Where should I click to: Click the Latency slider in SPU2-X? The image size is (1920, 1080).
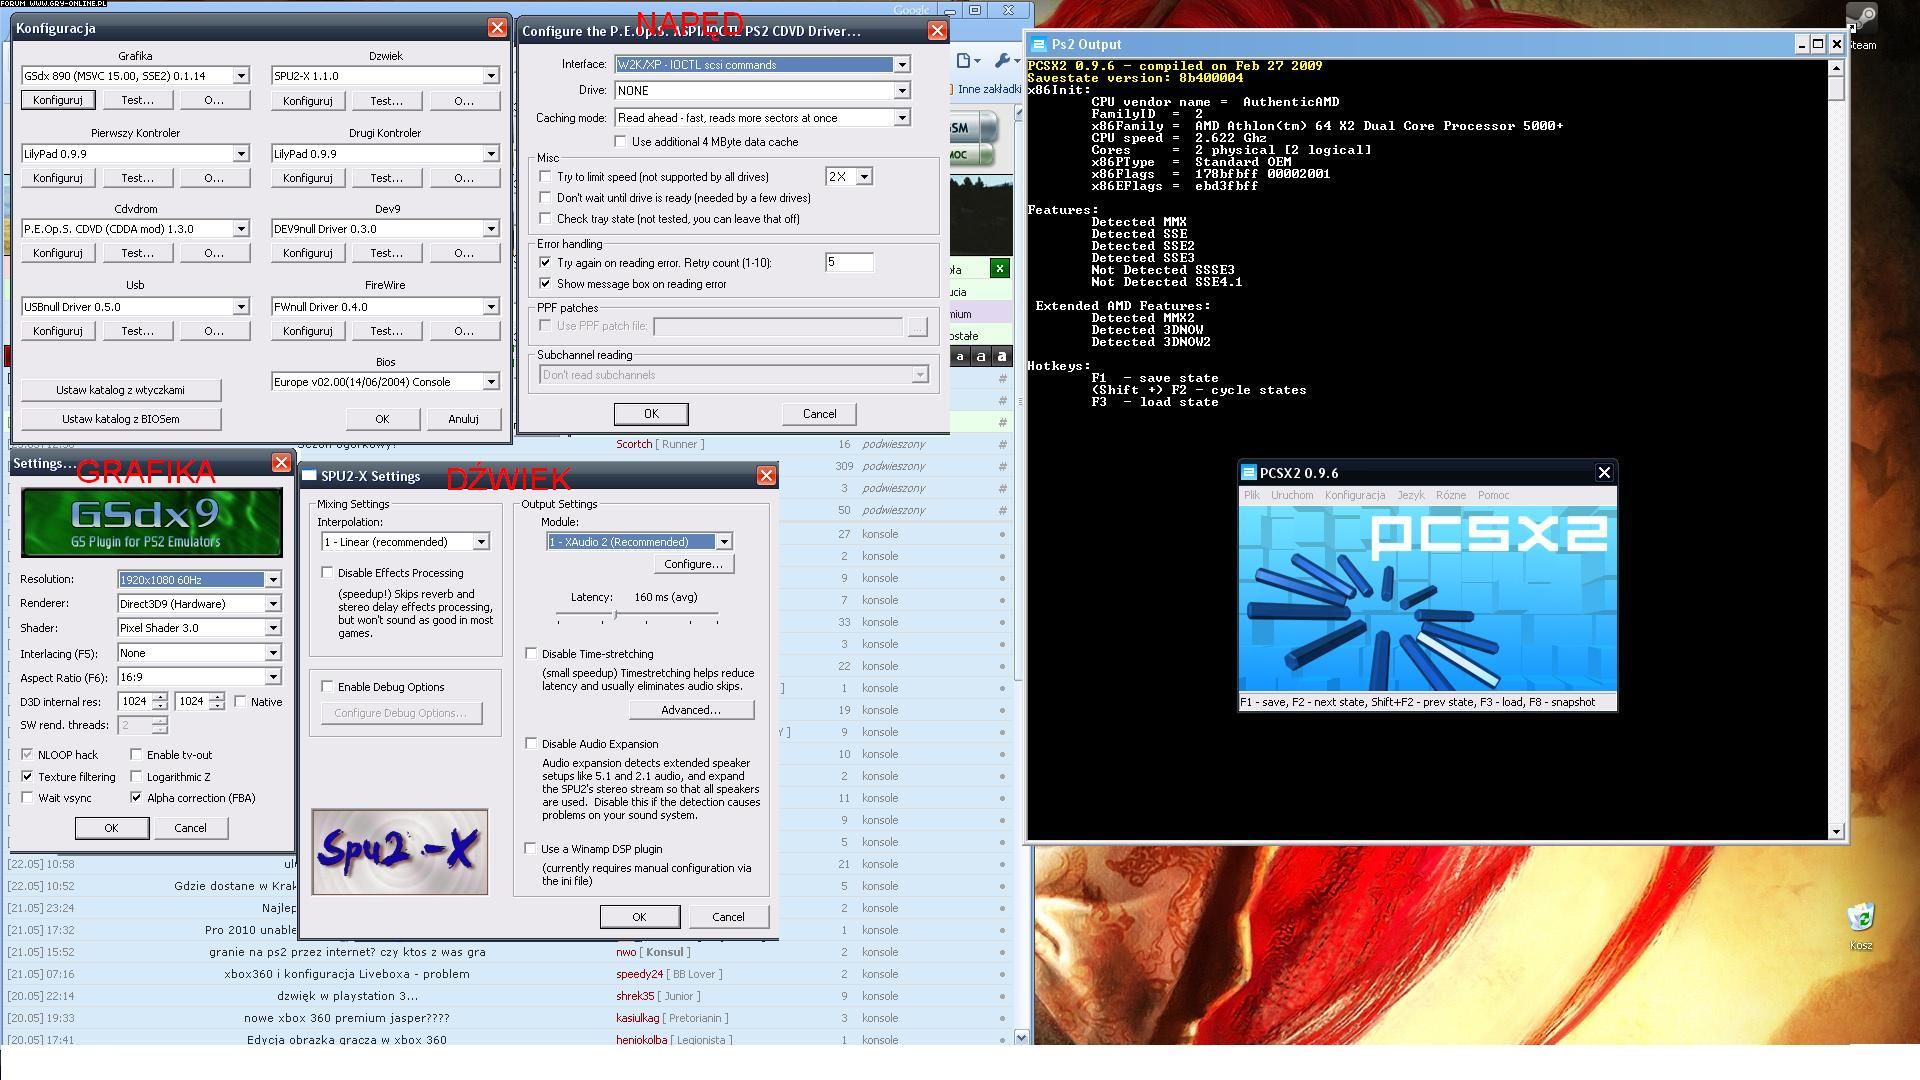pos(637,615)
